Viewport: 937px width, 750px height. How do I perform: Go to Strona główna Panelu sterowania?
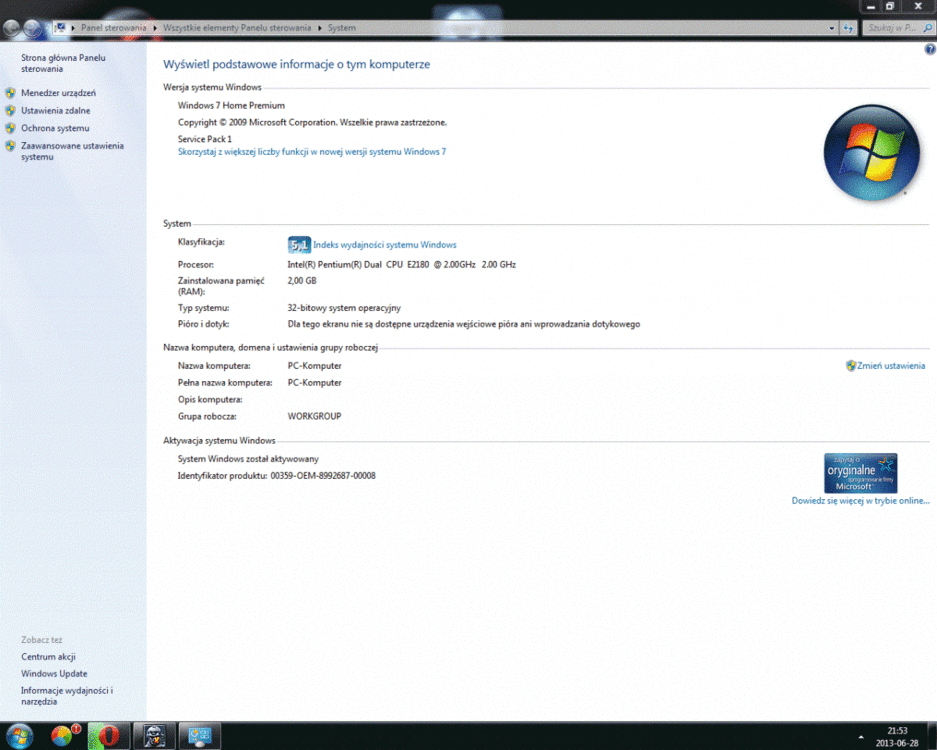pos(63,63)
